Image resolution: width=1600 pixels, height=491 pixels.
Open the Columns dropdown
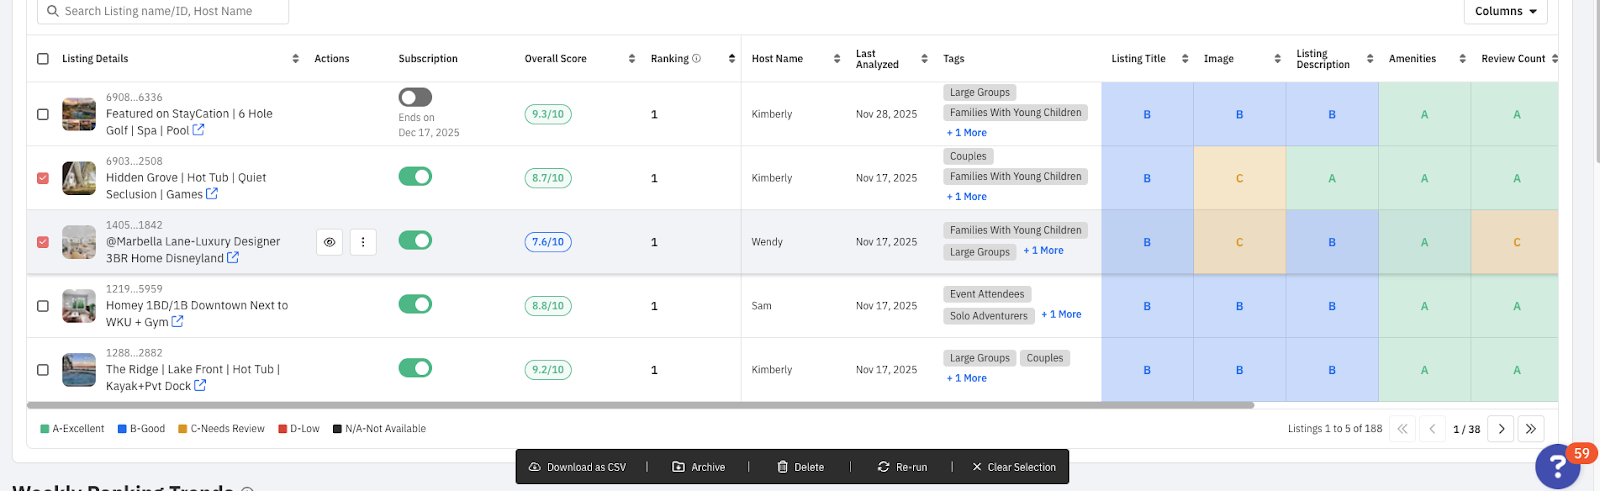coord(1505,11)
